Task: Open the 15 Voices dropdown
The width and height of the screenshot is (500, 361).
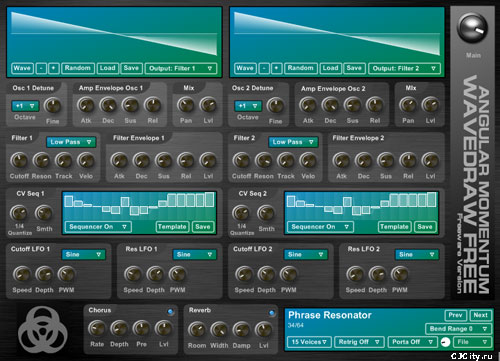Action: (309, 342)
